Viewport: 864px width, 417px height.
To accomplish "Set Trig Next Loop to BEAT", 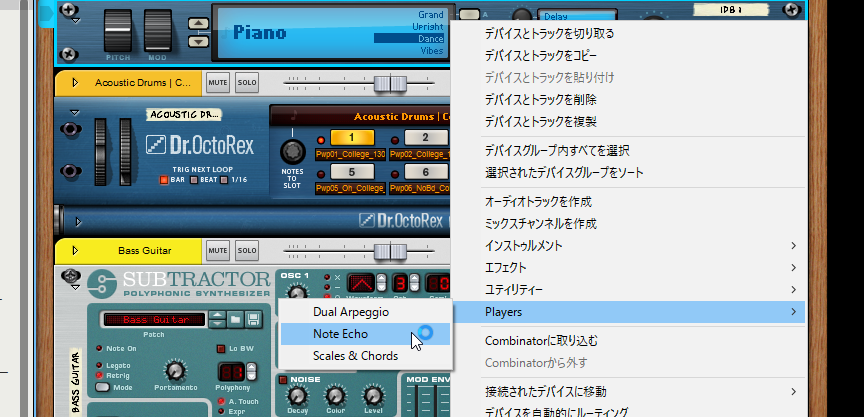I will (x=193, y=180).
